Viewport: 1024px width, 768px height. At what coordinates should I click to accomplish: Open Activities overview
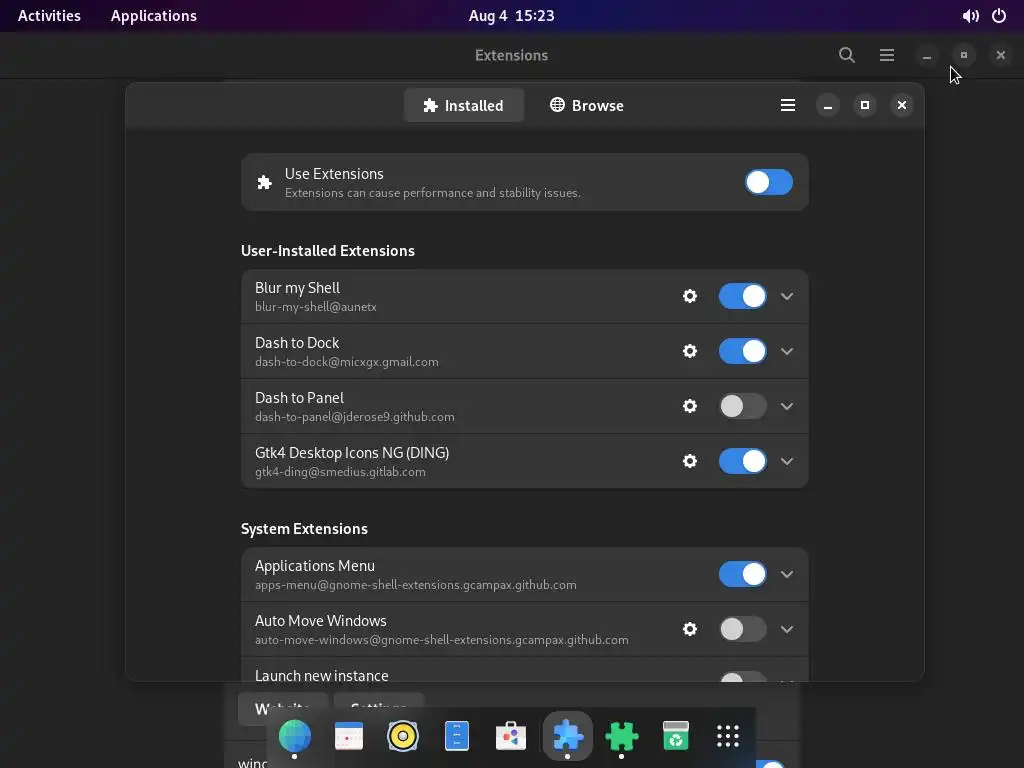[49, 16]
